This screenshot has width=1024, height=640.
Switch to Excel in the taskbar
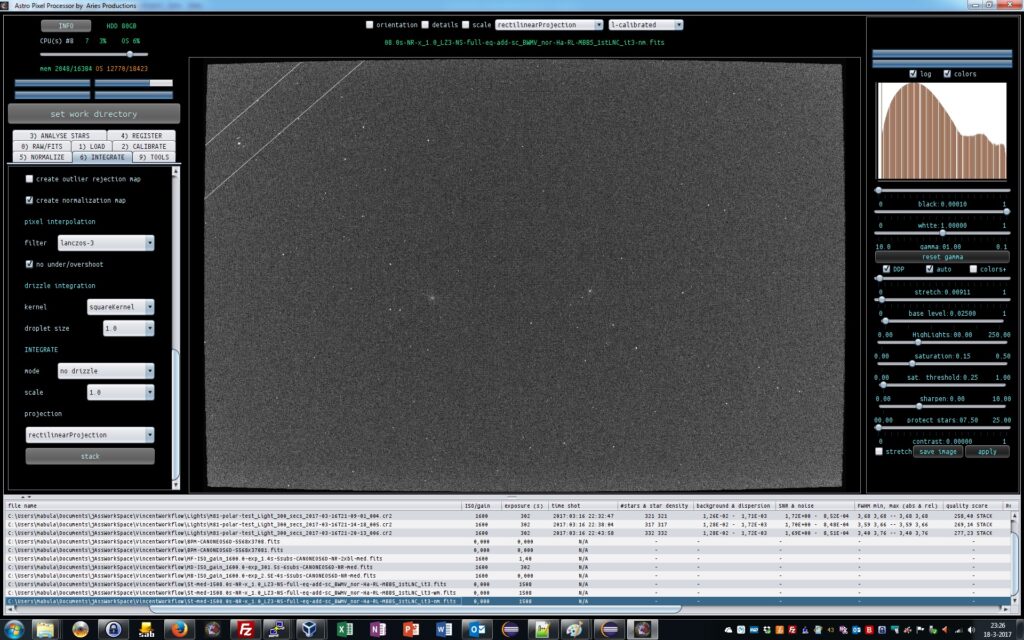[345, 629]
